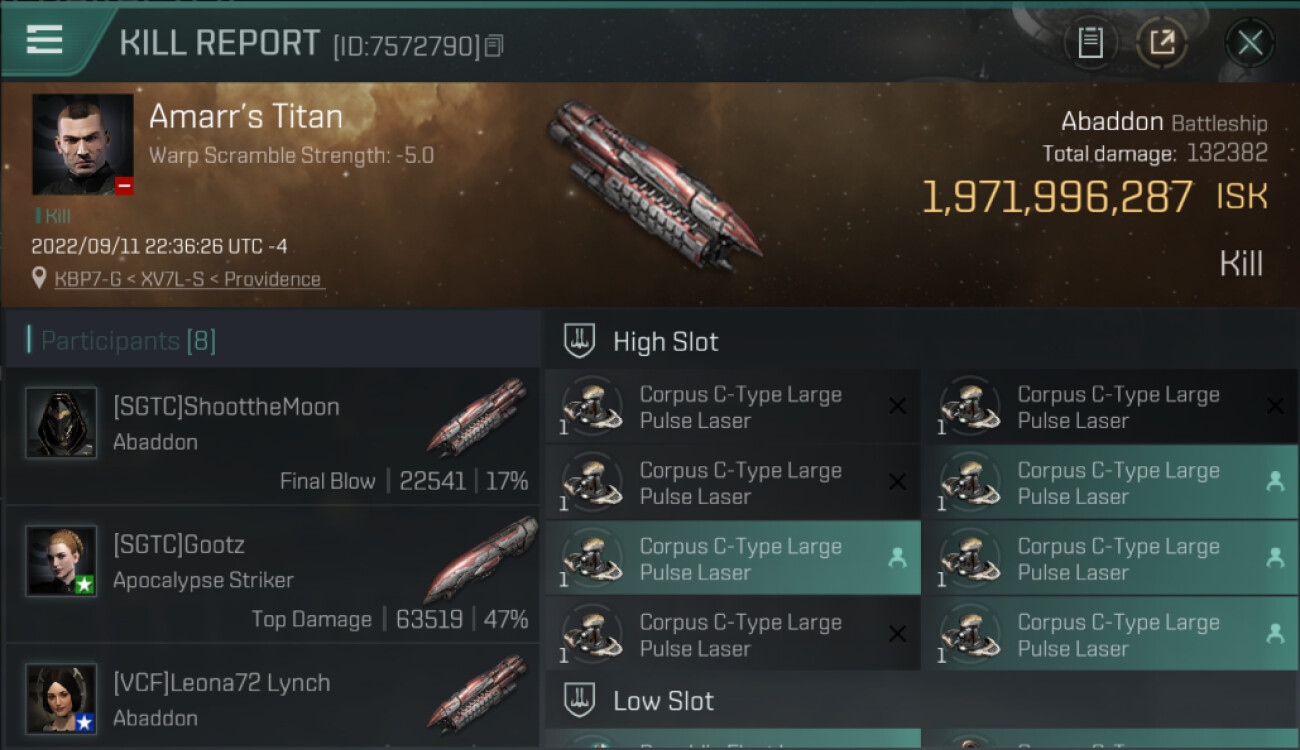Click the High Slot shield icon
This screenshot has width=1300, height=750.
[580, 341]
